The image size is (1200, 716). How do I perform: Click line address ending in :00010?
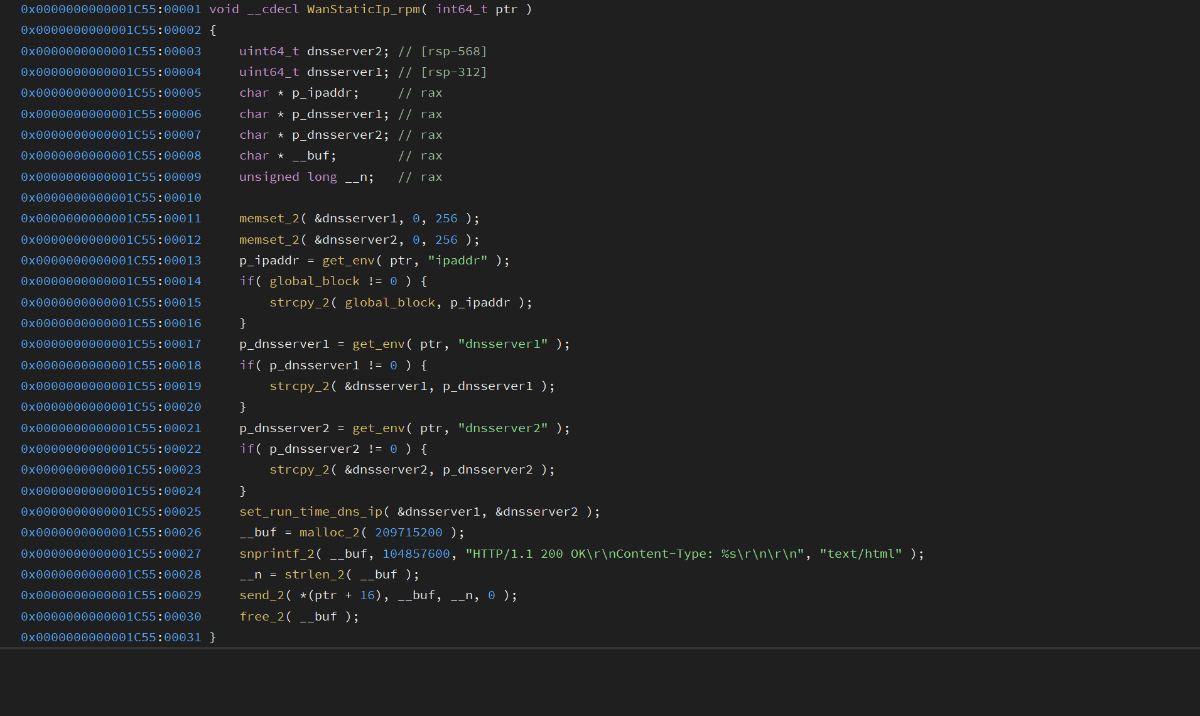[x=110, y=198]
